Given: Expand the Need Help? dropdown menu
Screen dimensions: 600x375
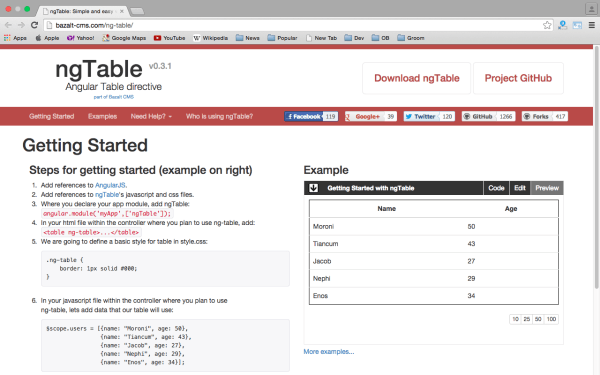Looking at the screenshot, I should (151, 116).
